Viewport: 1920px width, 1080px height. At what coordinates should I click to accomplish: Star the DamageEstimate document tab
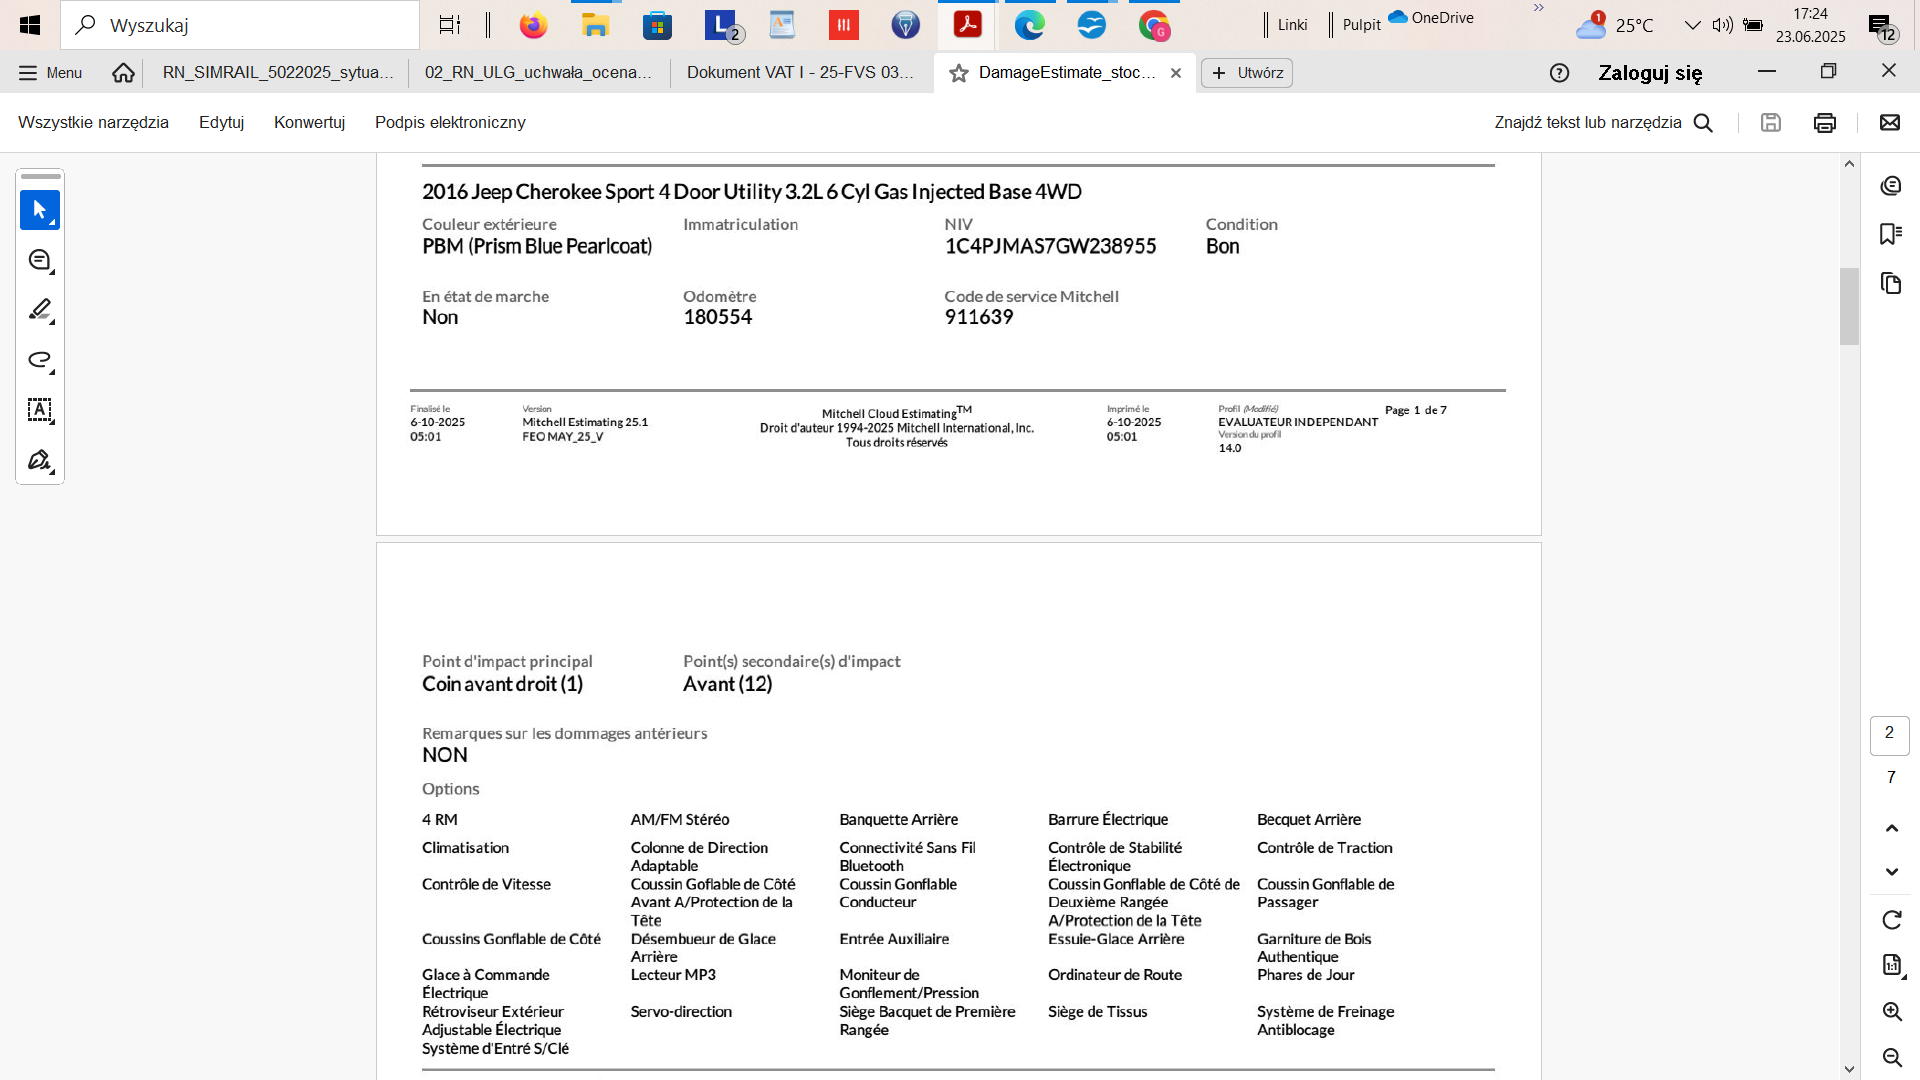pos(958,73)
